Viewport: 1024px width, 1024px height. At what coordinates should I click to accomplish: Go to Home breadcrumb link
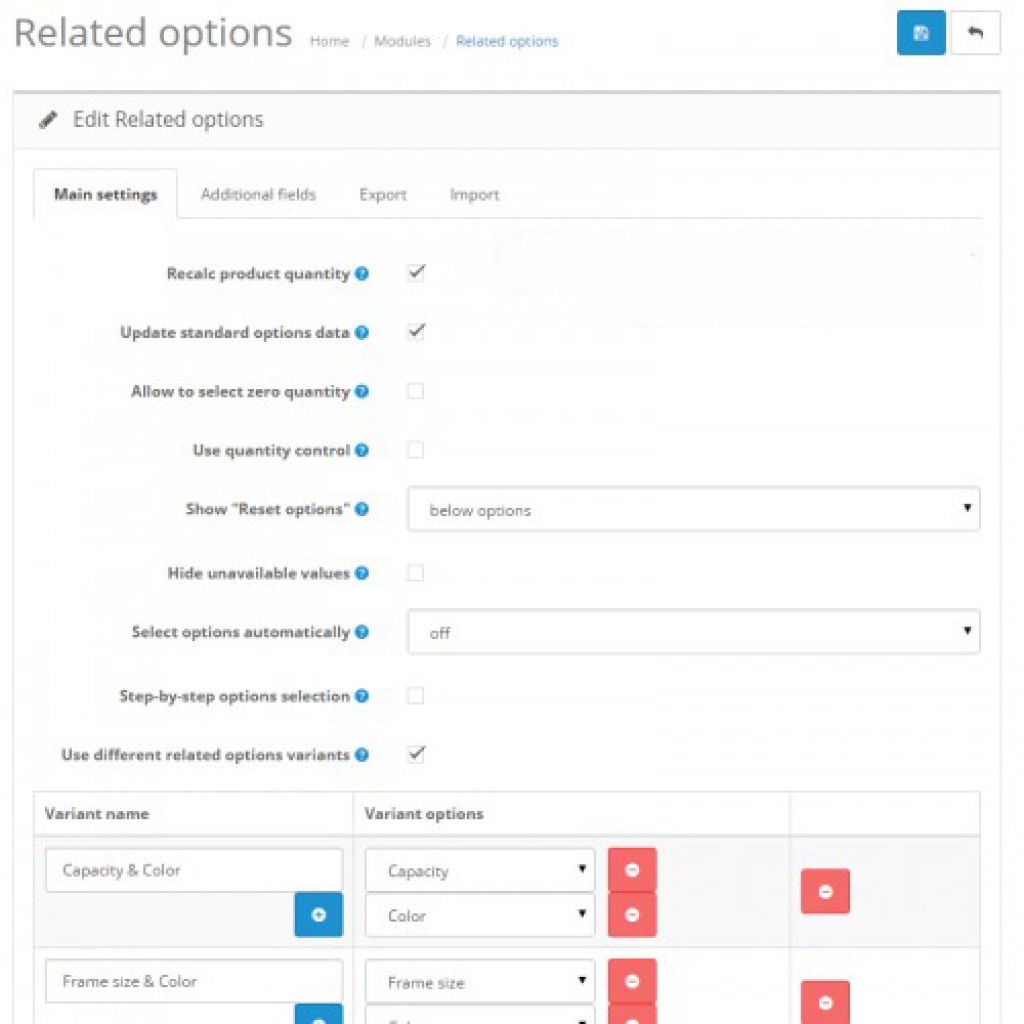tap(330, 42)
